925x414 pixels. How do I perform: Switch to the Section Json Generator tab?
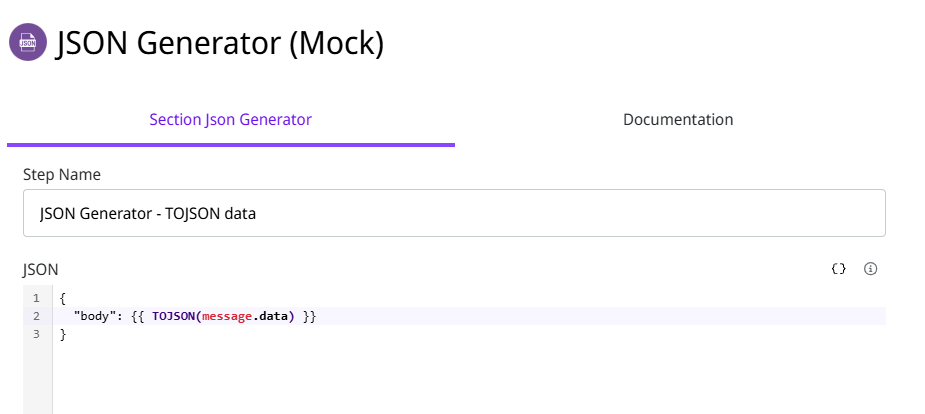click(230, 120)
